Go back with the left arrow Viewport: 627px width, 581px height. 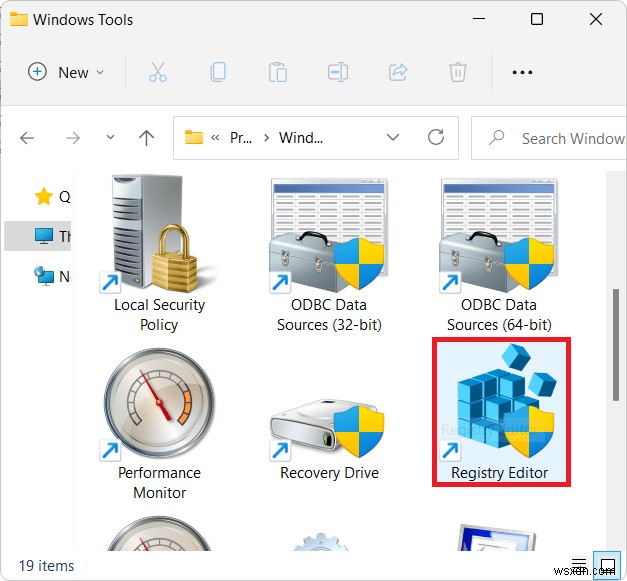pyautogui.click(x=27, y=138)
